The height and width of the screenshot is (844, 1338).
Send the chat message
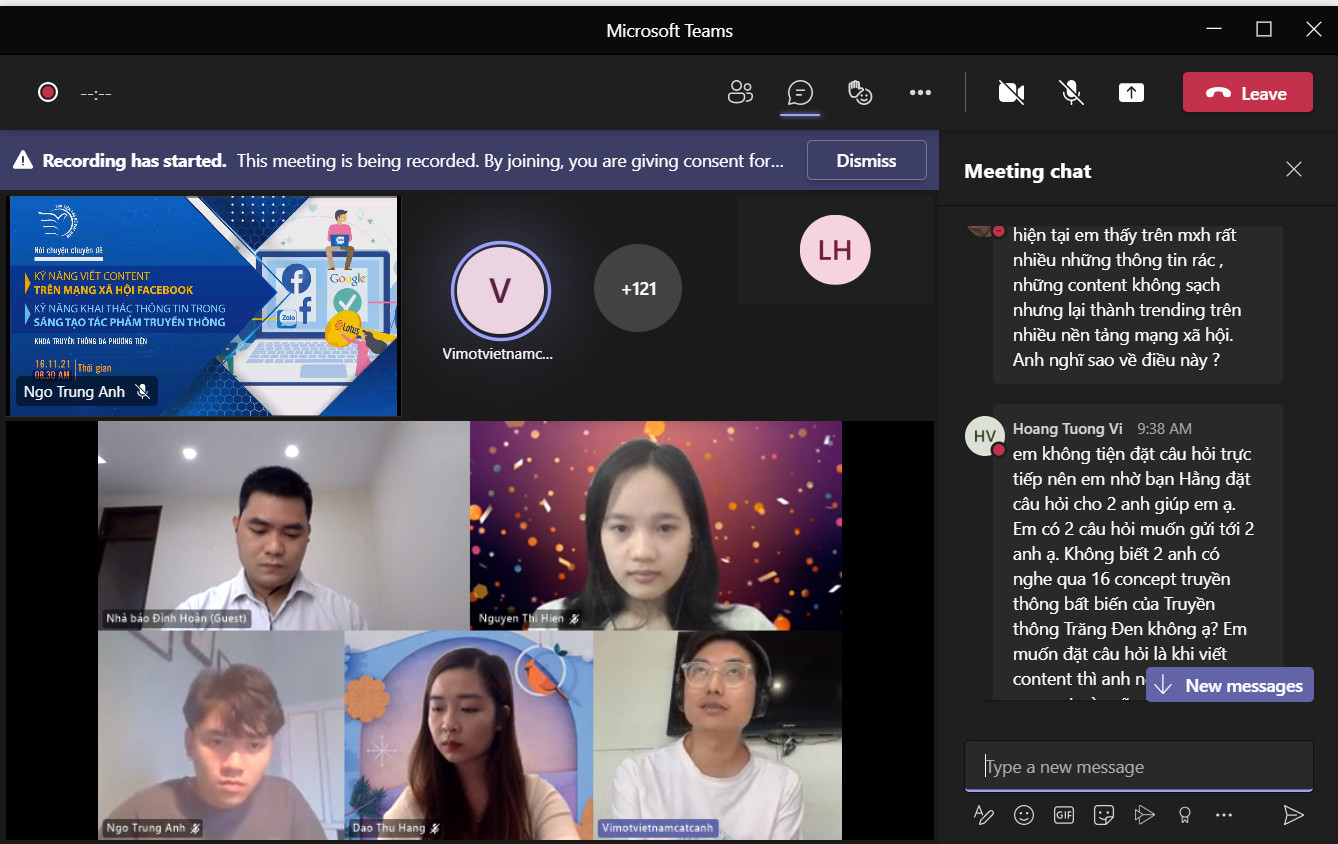coord(1293,815)
